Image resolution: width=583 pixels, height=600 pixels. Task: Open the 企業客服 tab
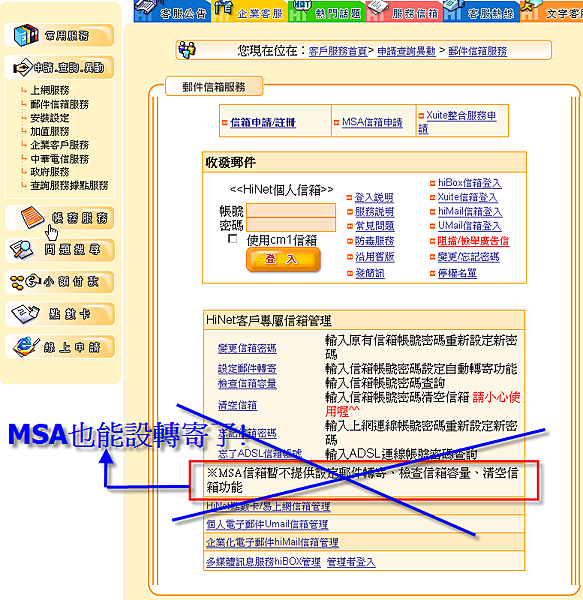tap(249, 11)
